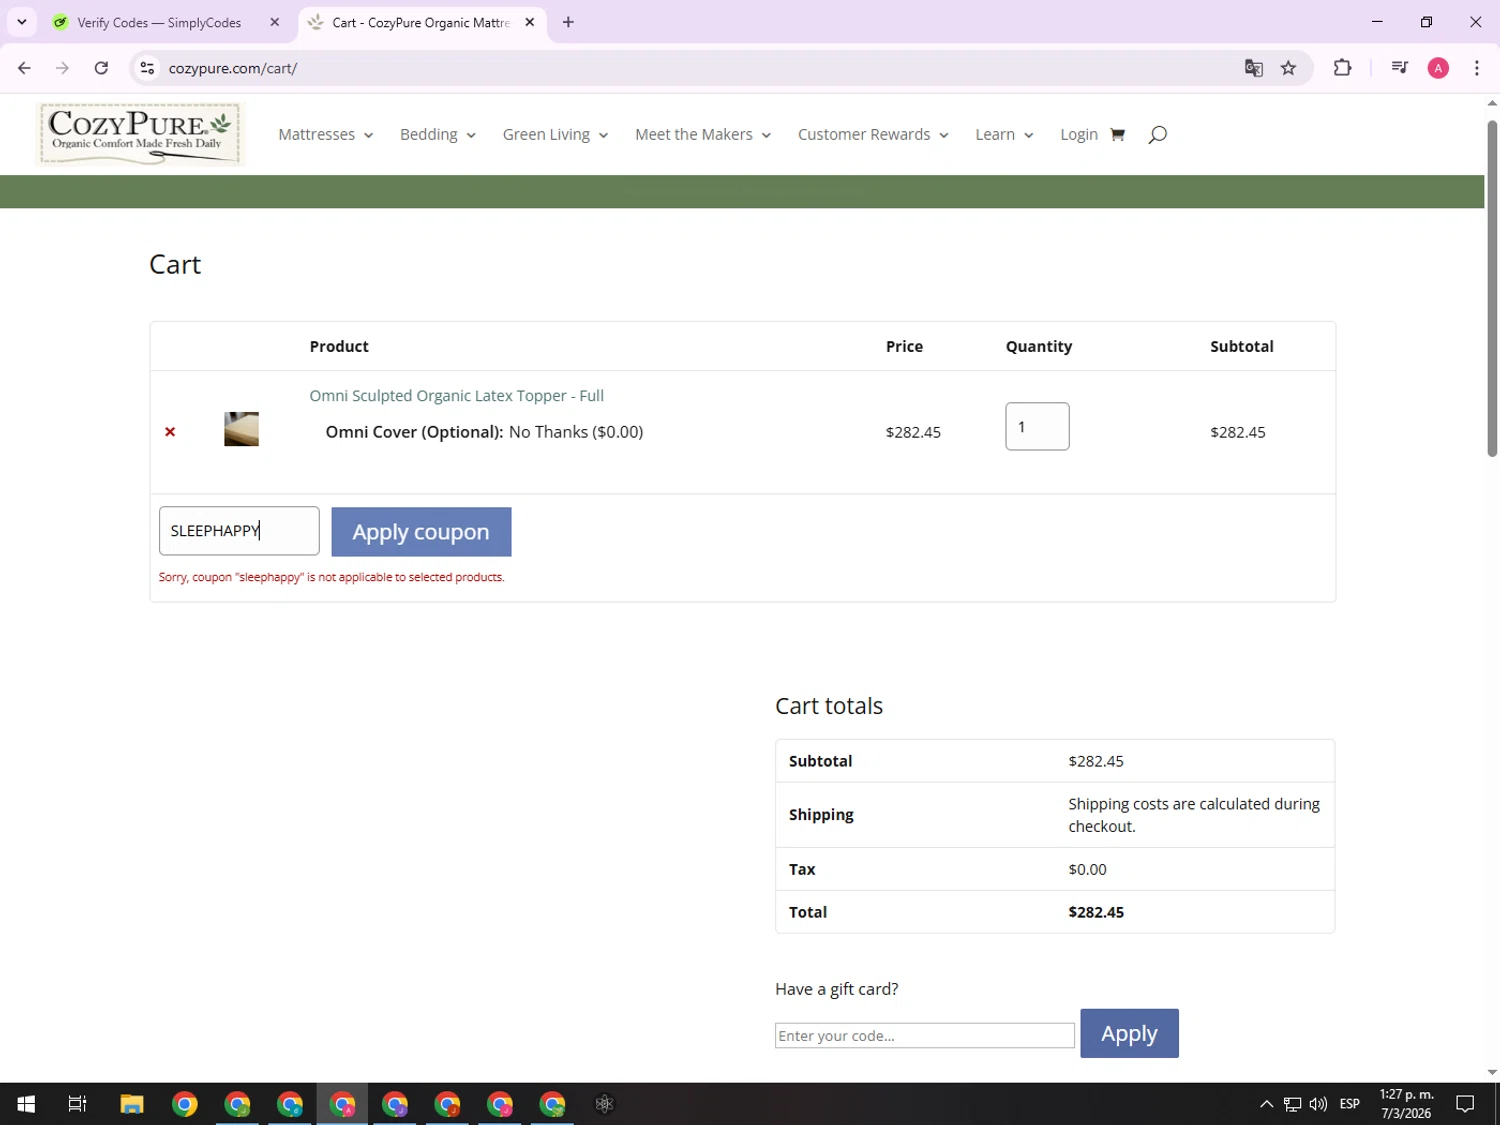
Task: Click the quantity field for the topper
Action: [x=1037, y=427]
